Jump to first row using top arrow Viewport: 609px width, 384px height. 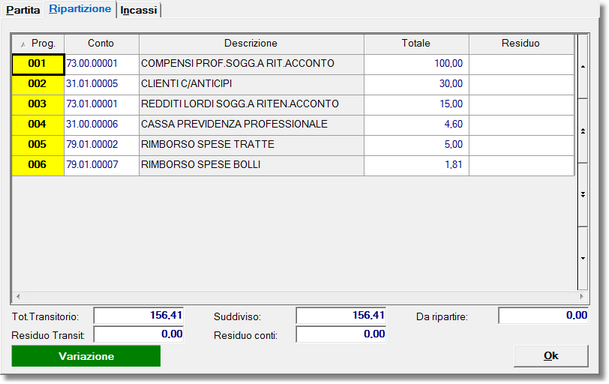point(583,67)
